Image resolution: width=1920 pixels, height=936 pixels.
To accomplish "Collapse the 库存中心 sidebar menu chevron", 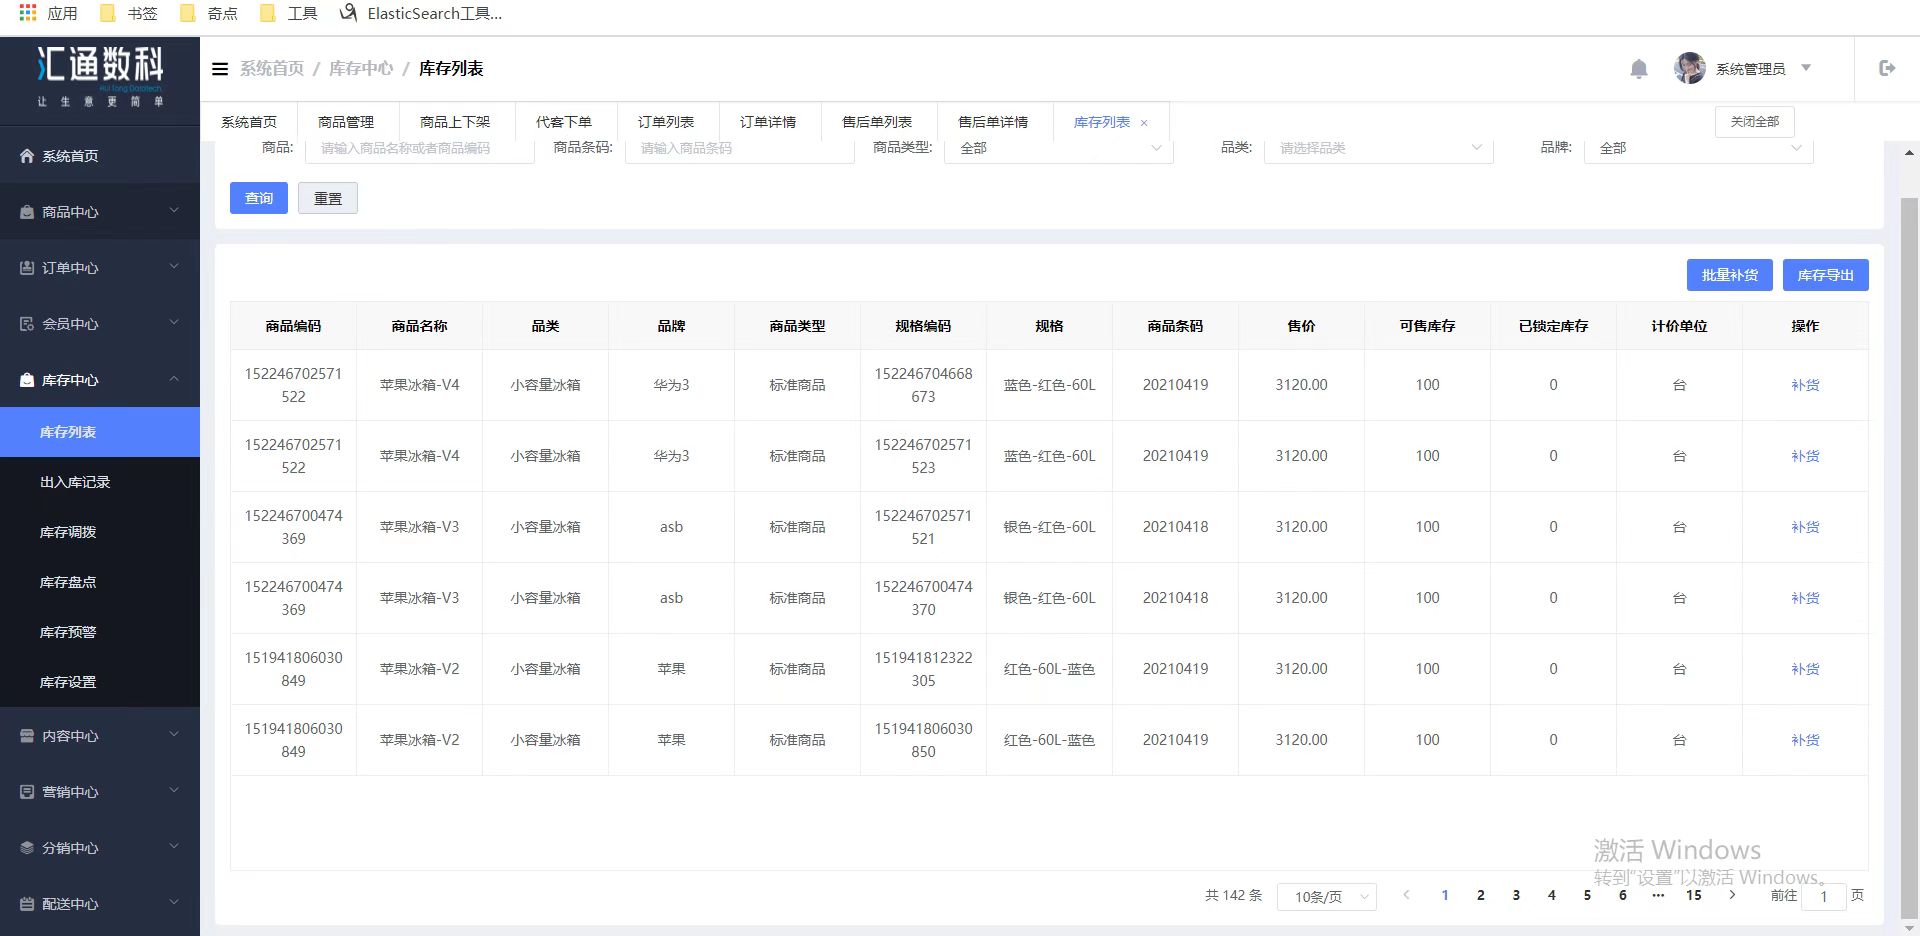I will click(x=174, y=379).
